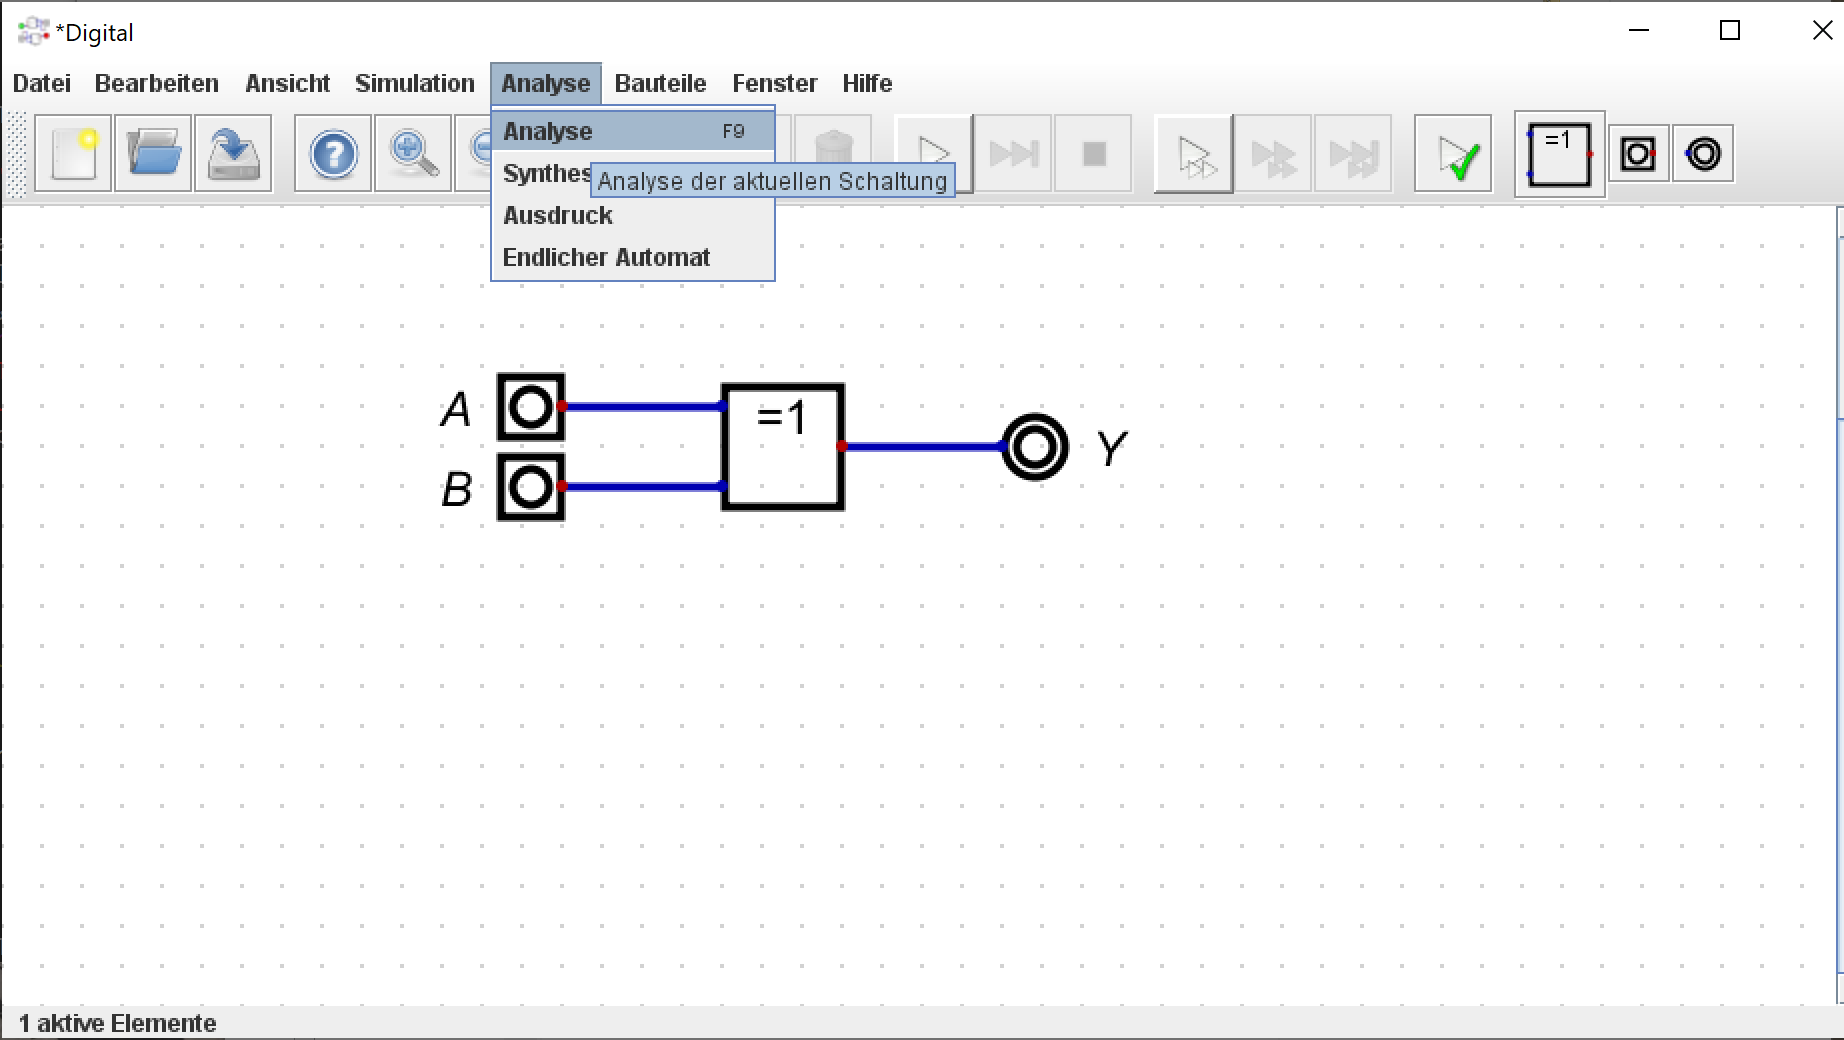Click the Digital app icon in title bar

coord(34,31)
